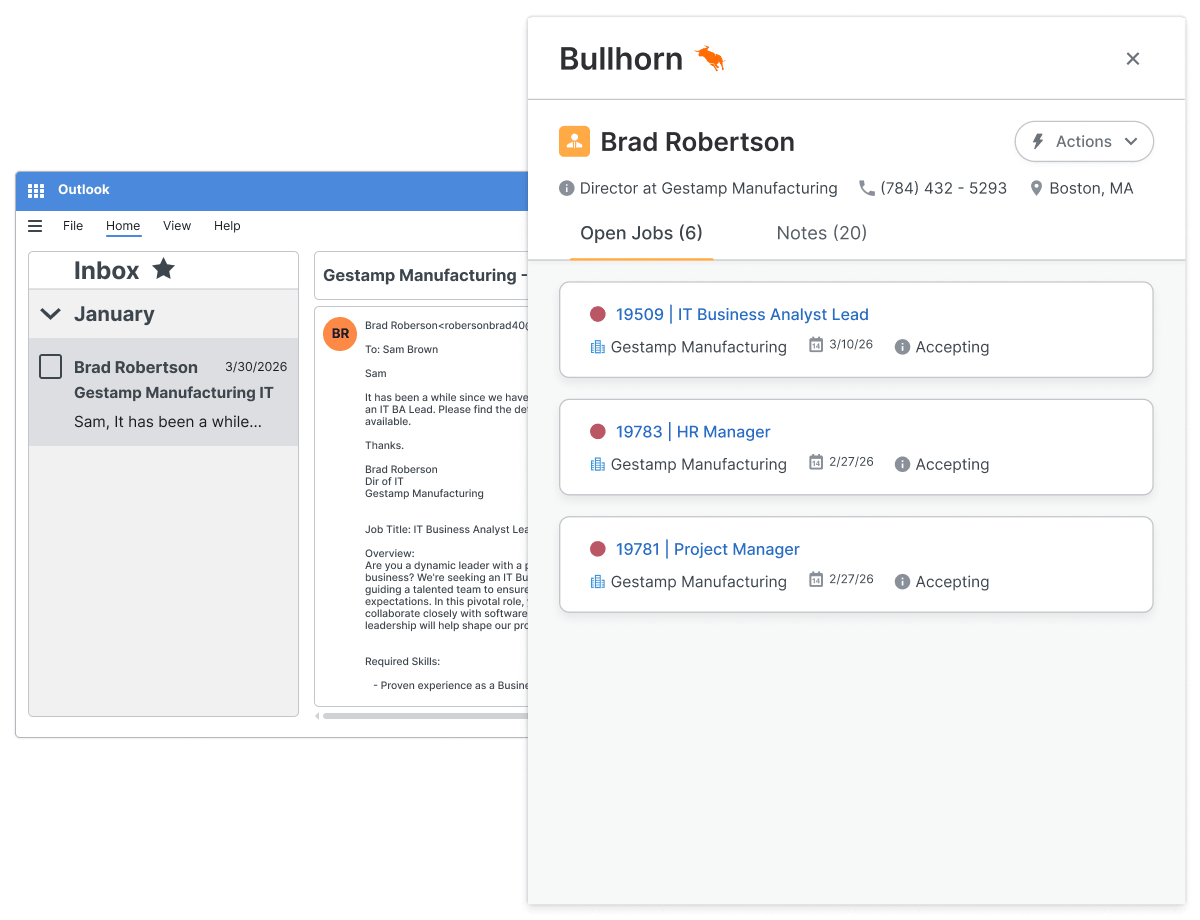Screen dimensions: 1200x920
Task: Click the info icon on the Project Manager job
Action: point(902,581)
